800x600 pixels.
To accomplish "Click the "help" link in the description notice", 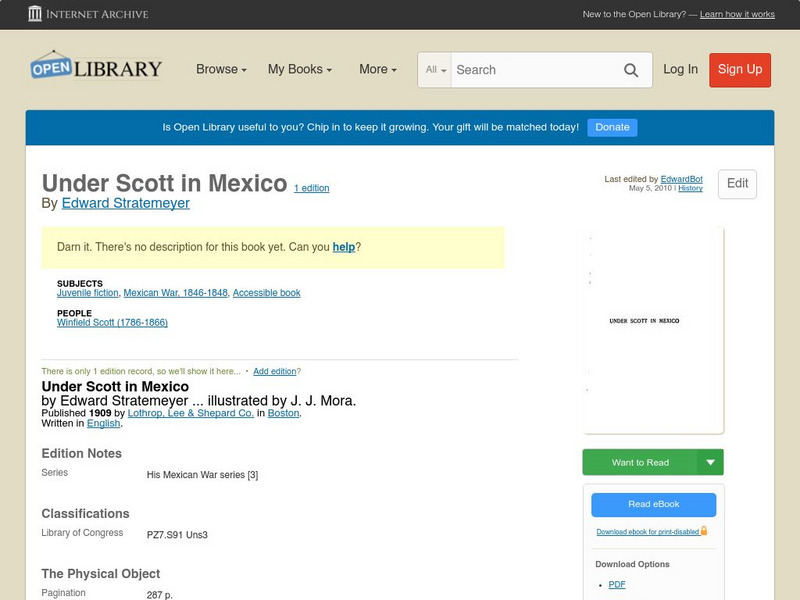I will (343, 246).
